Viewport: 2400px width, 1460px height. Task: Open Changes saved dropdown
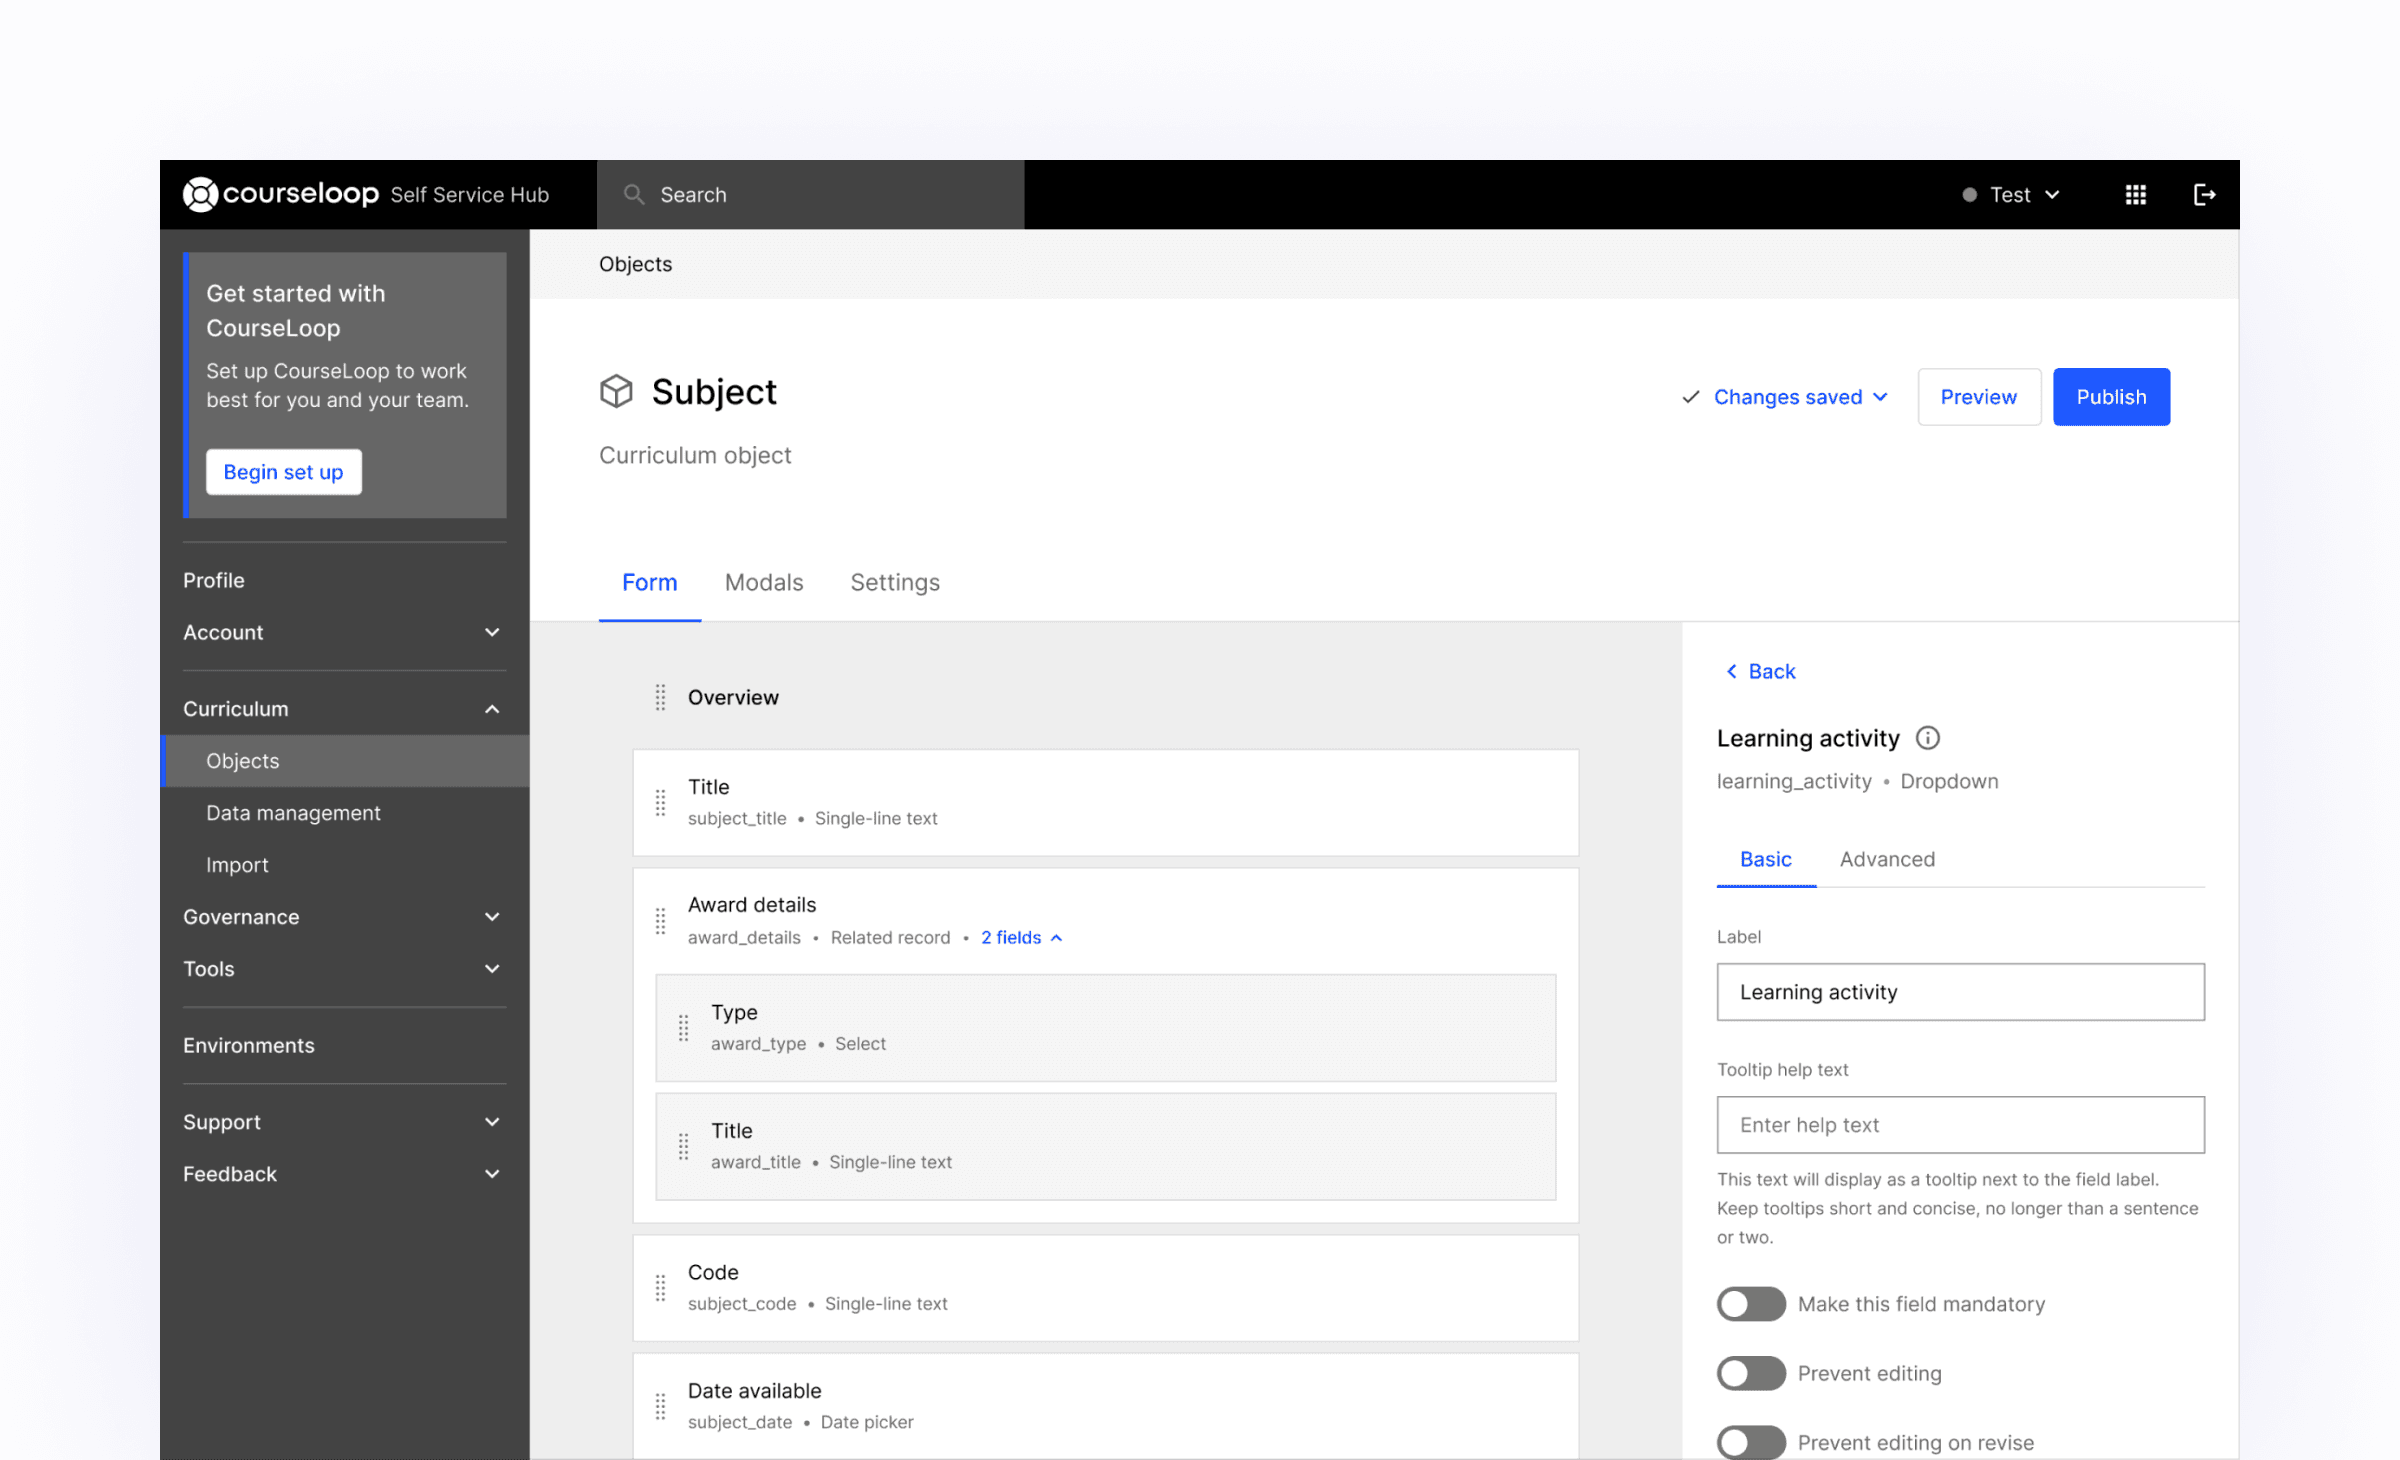[1787, 397]
